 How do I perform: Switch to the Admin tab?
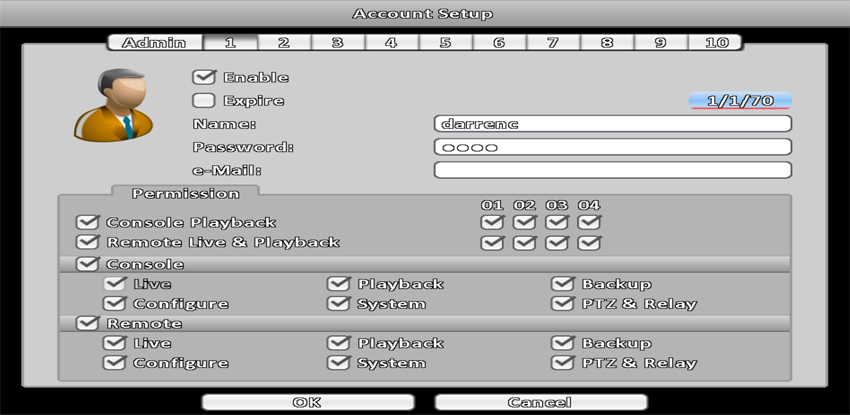[x=153, y=43]
